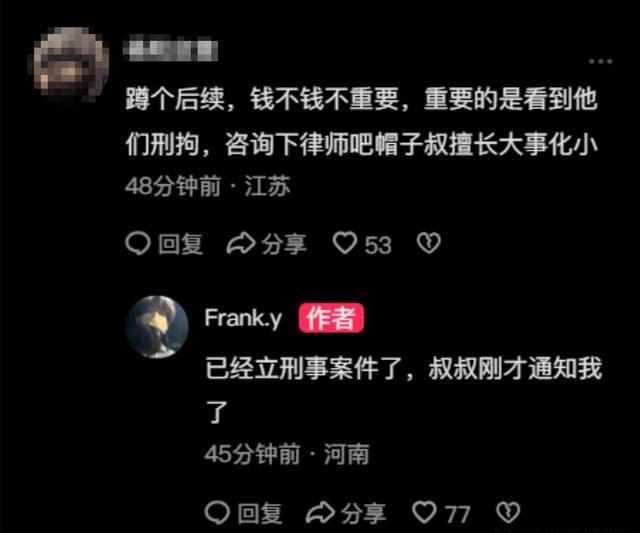Open the three-dot more options menu
Viewport: 640px width, 533px height.
pos(600,62)
